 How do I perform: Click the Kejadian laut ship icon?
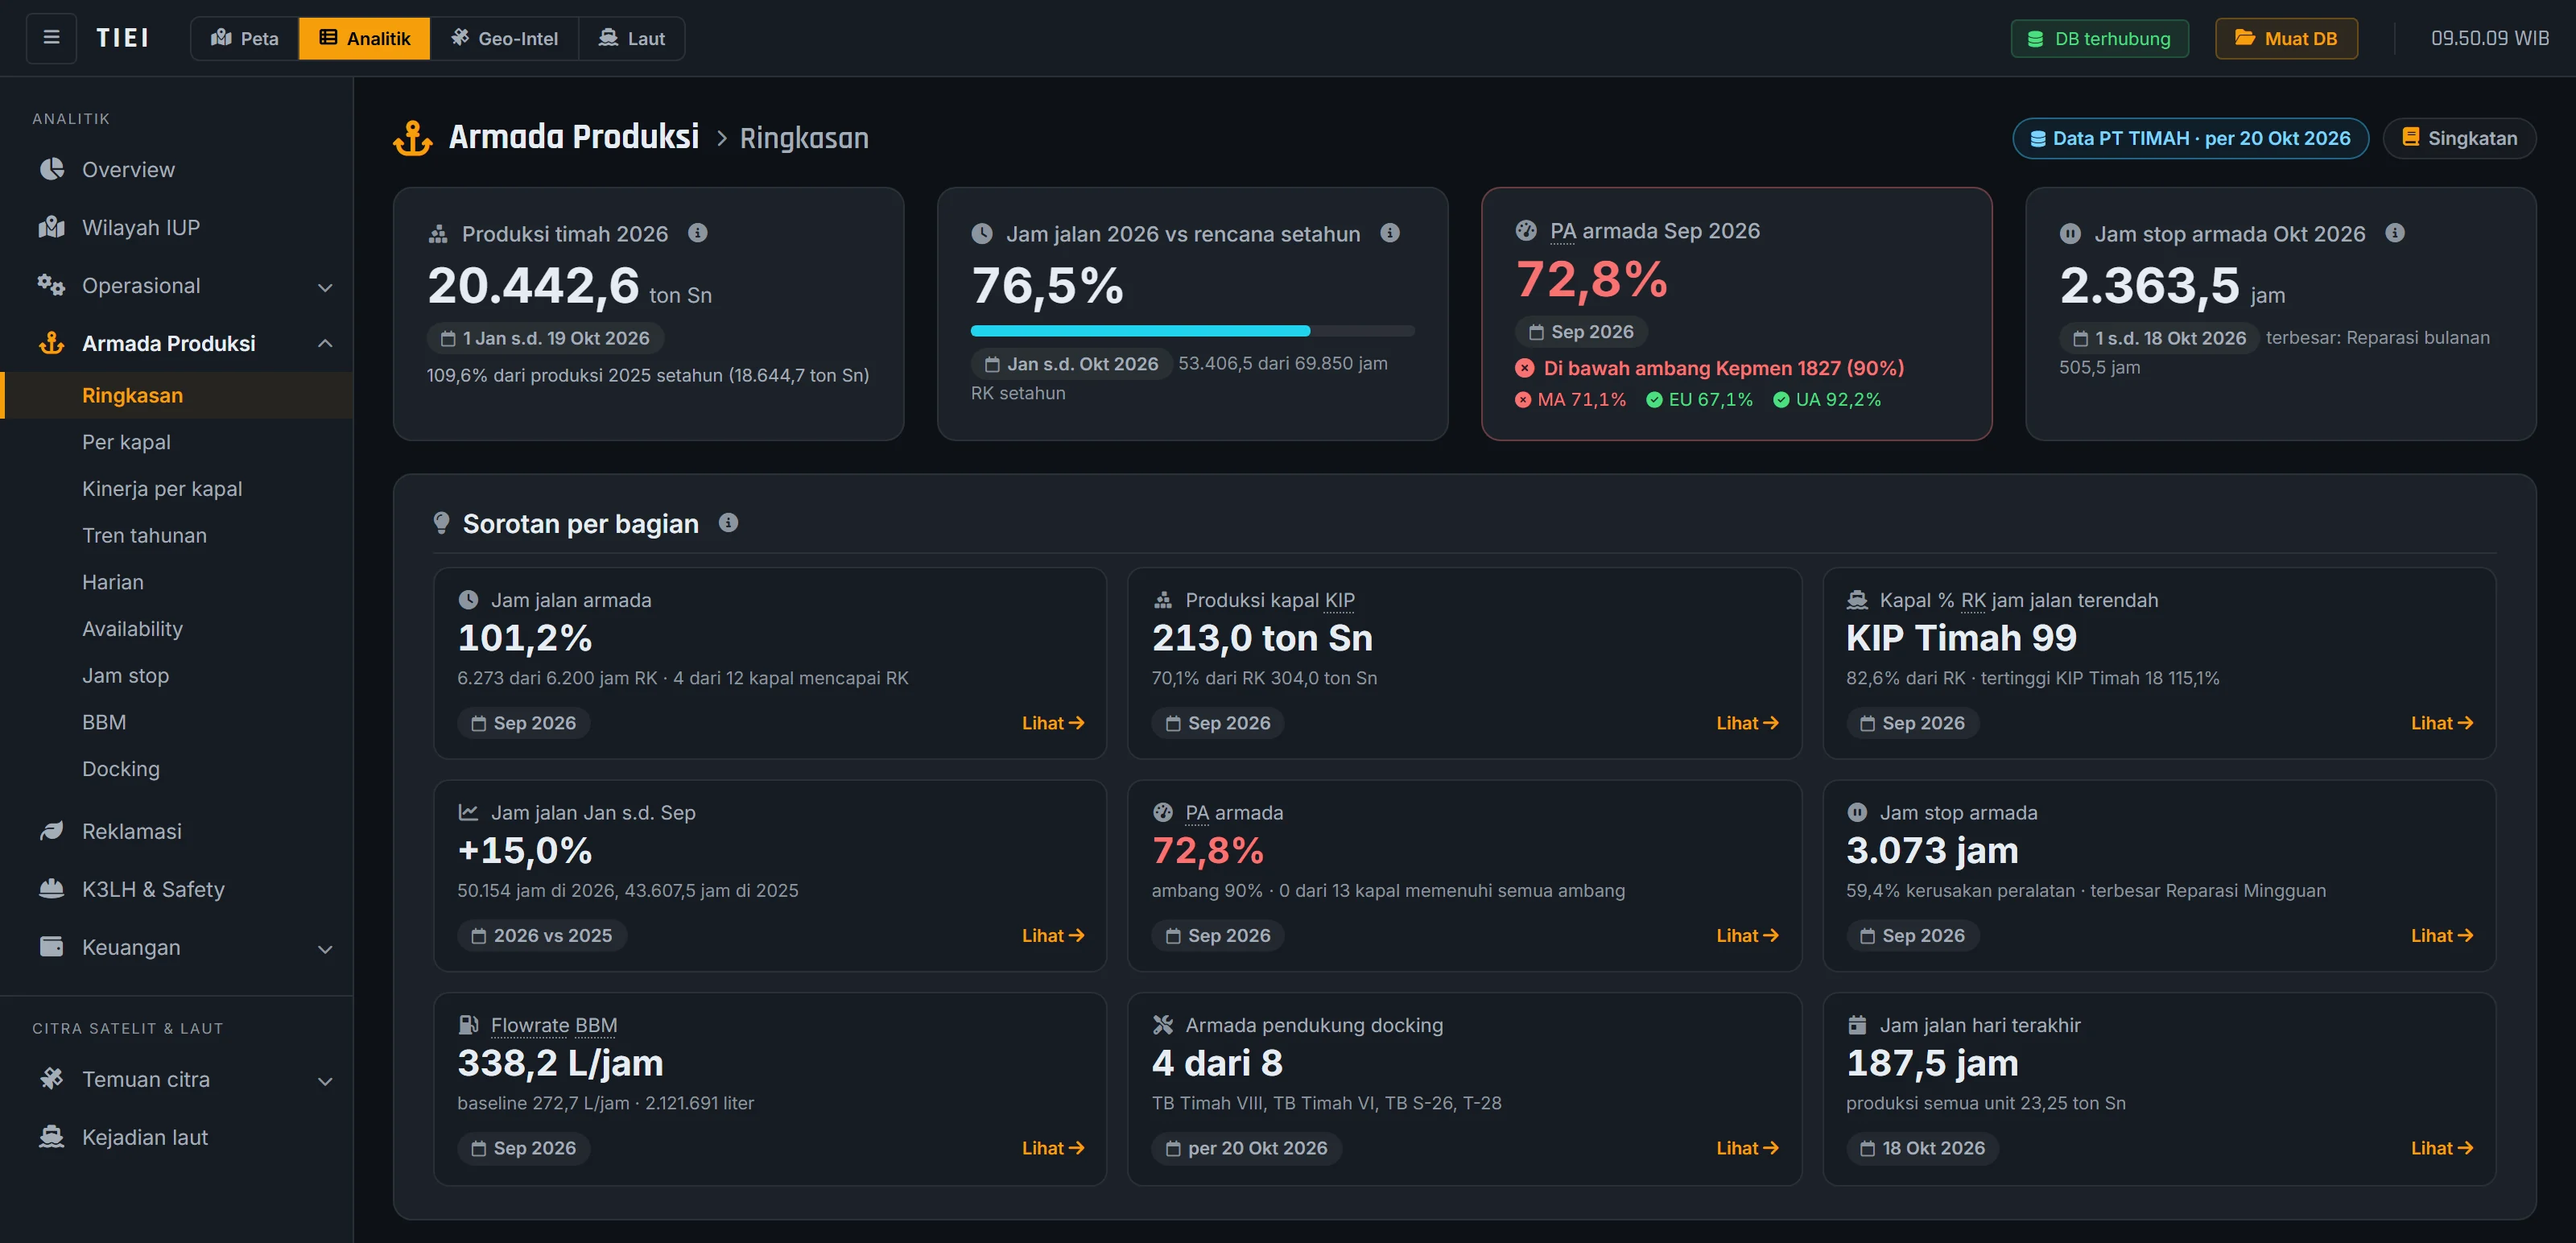[x=52, y=1137]
